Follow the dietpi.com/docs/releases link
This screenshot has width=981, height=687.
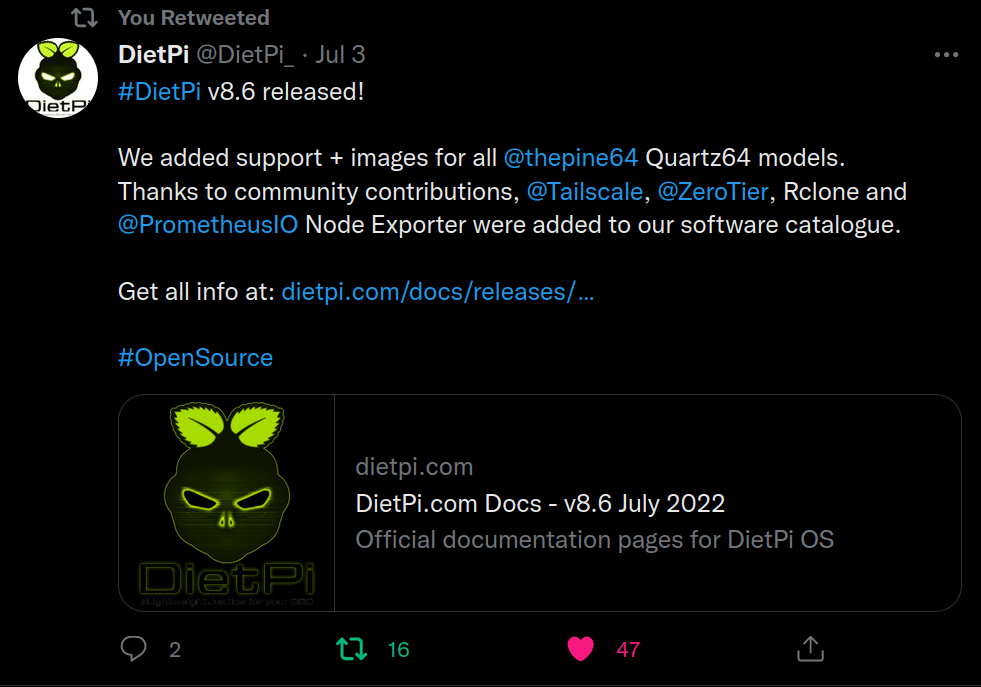click(x=438, y=292)
